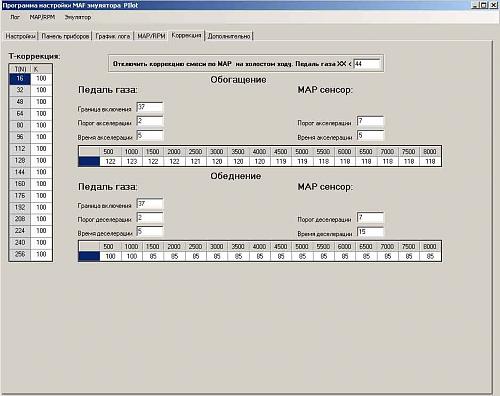Viewport: 500px width, 396px height.
Task: Focus MAP сенсор Порог децелерации field
Action: tap(370, 218)
